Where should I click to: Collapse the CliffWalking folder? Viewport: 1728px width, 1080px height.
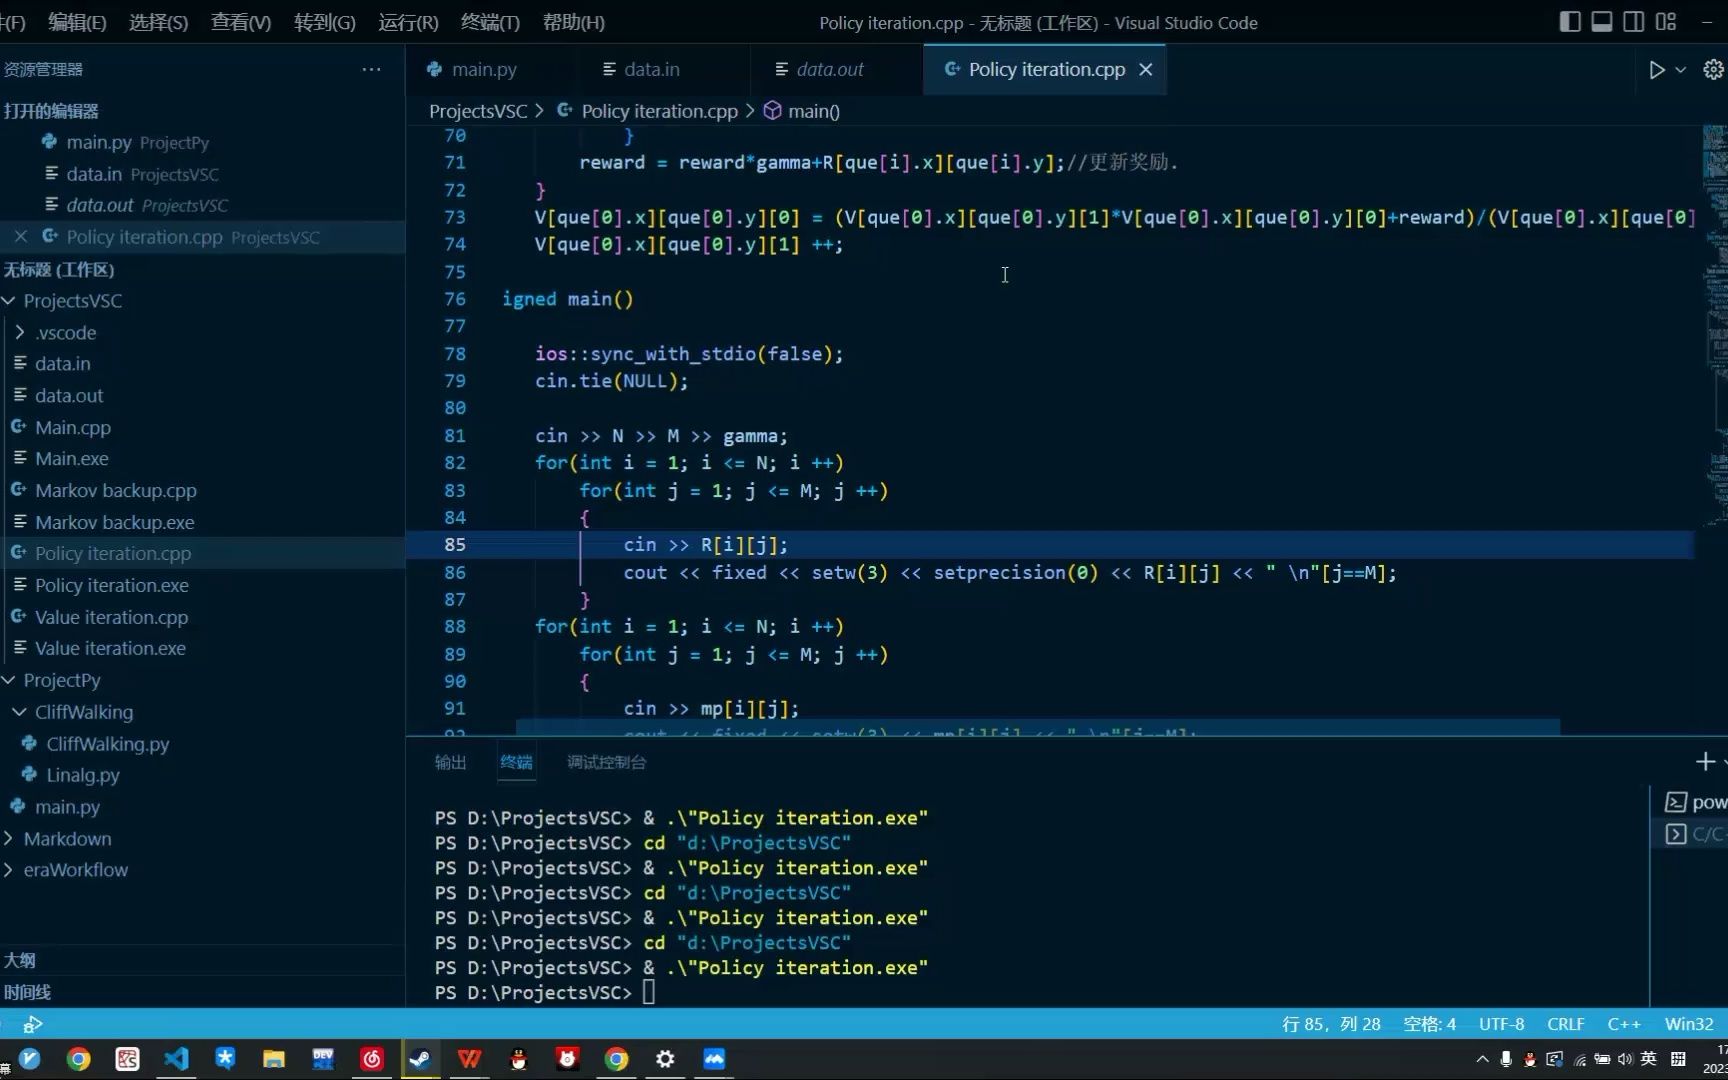(x=84, y=713)
